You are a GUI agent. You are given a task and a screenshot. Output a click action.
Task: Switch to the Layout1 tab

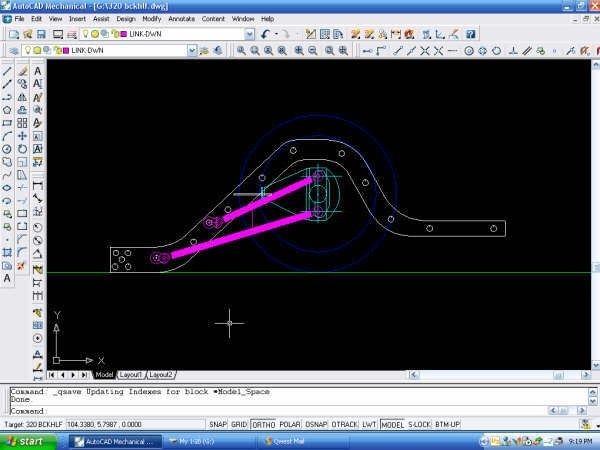coord(131,374)
